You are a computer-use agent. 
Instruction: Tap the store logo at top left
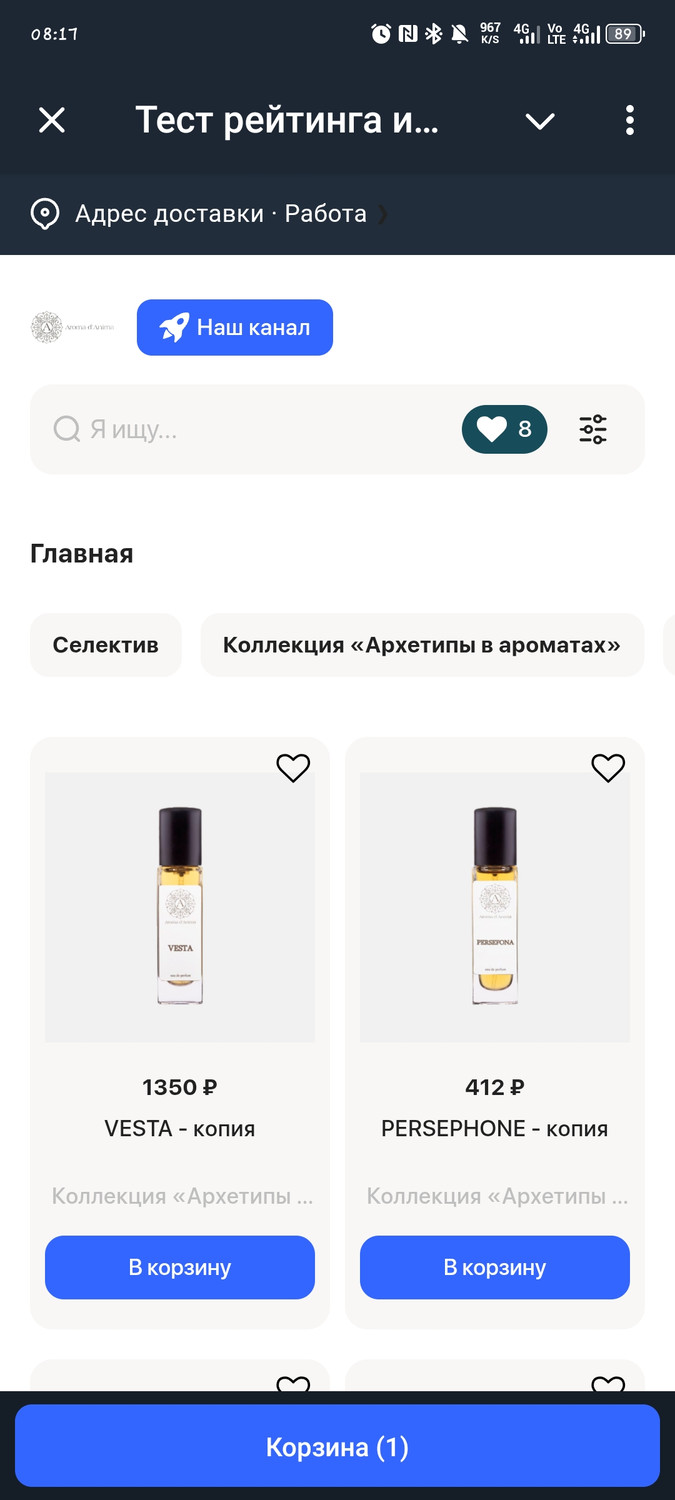coord(73,327)
